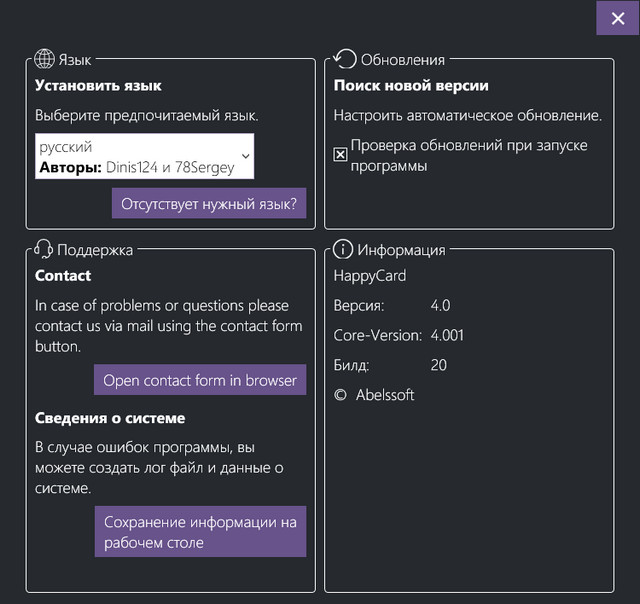
Task: Click the headset icon beside Поддержка
Action: (x=44, y=249)
